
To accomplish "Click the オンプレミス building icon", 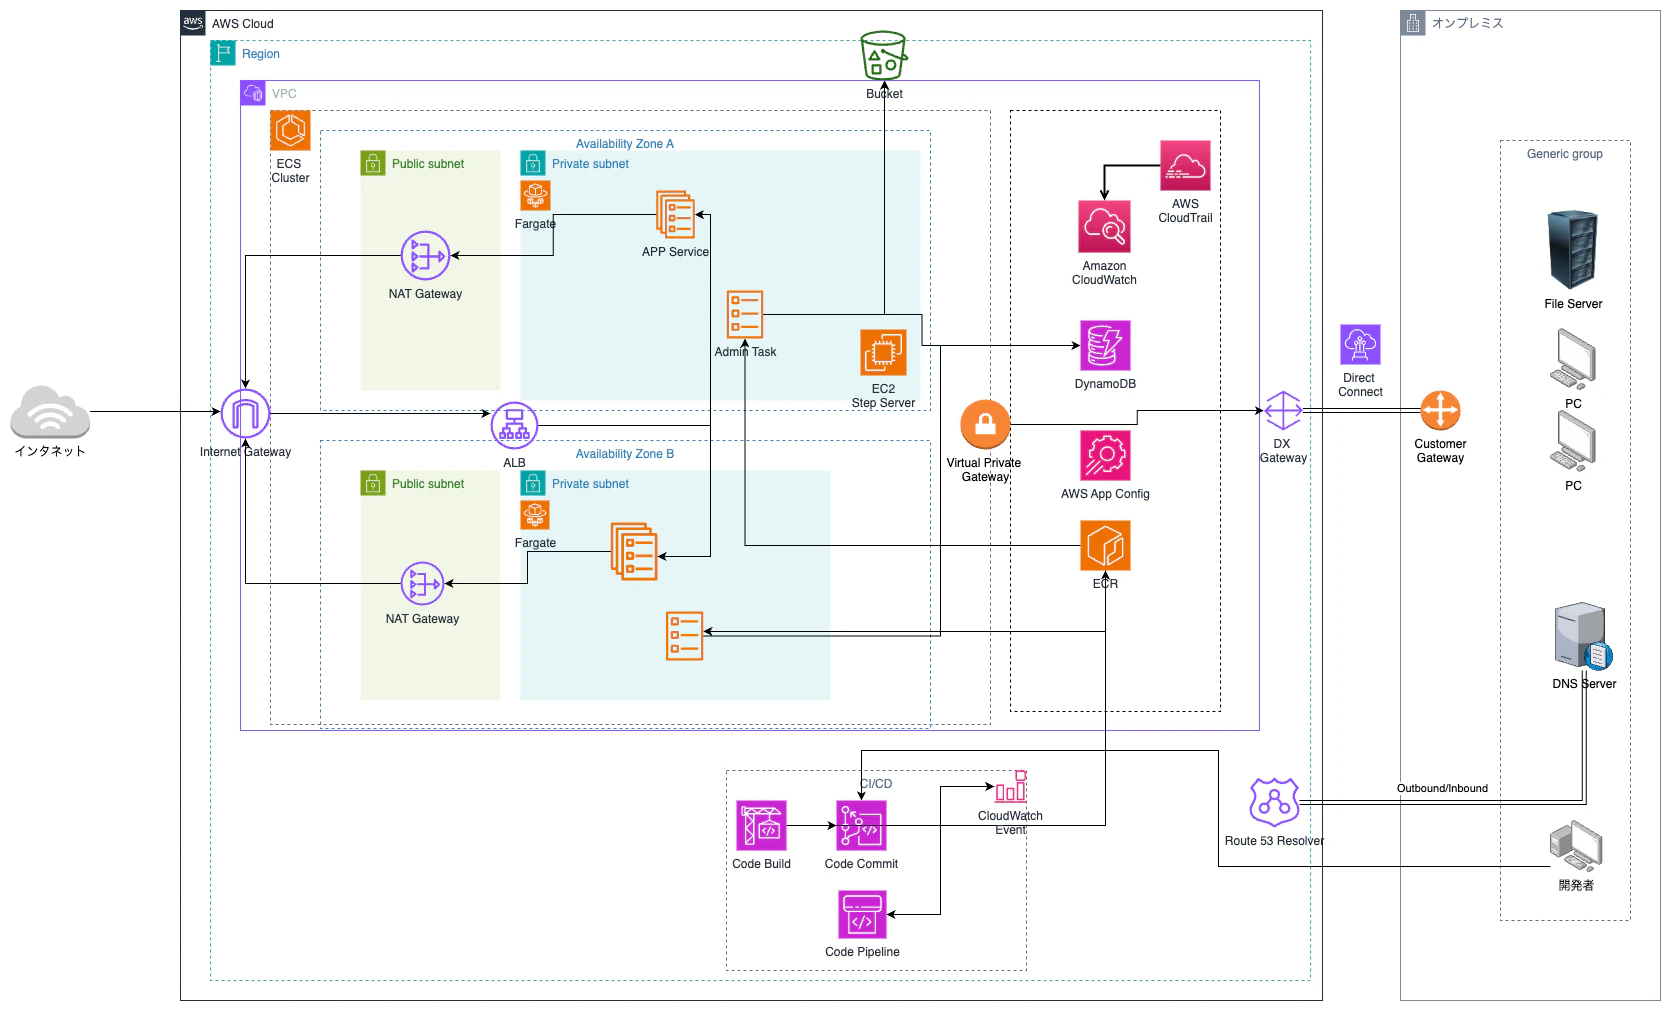I will point(1413,23).
